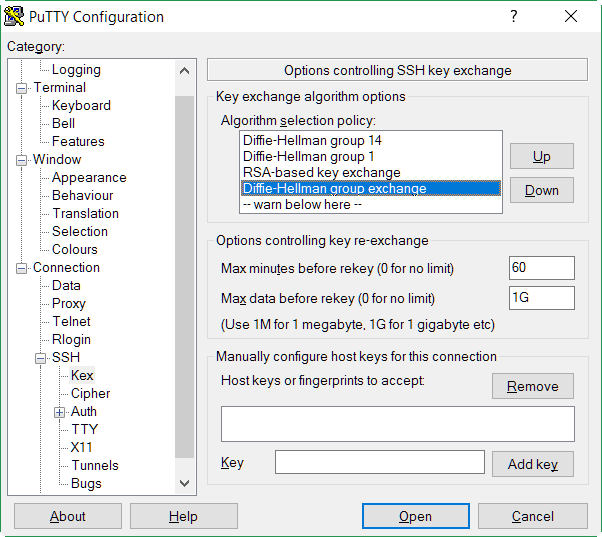The width and height of the screenshot is (602, 537).
Task: Click the host Key text input
Action: click(x=379, y=462)
